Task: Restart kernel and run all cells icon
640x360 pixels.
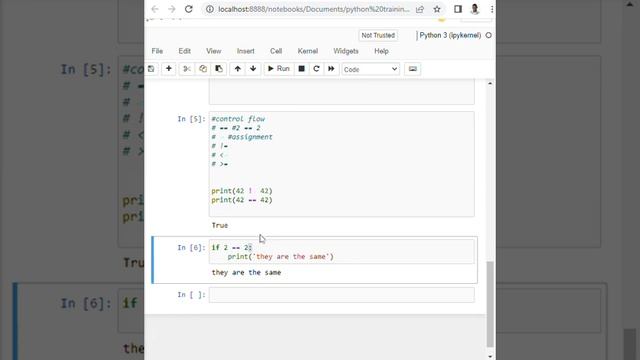Action: [331, 69]
